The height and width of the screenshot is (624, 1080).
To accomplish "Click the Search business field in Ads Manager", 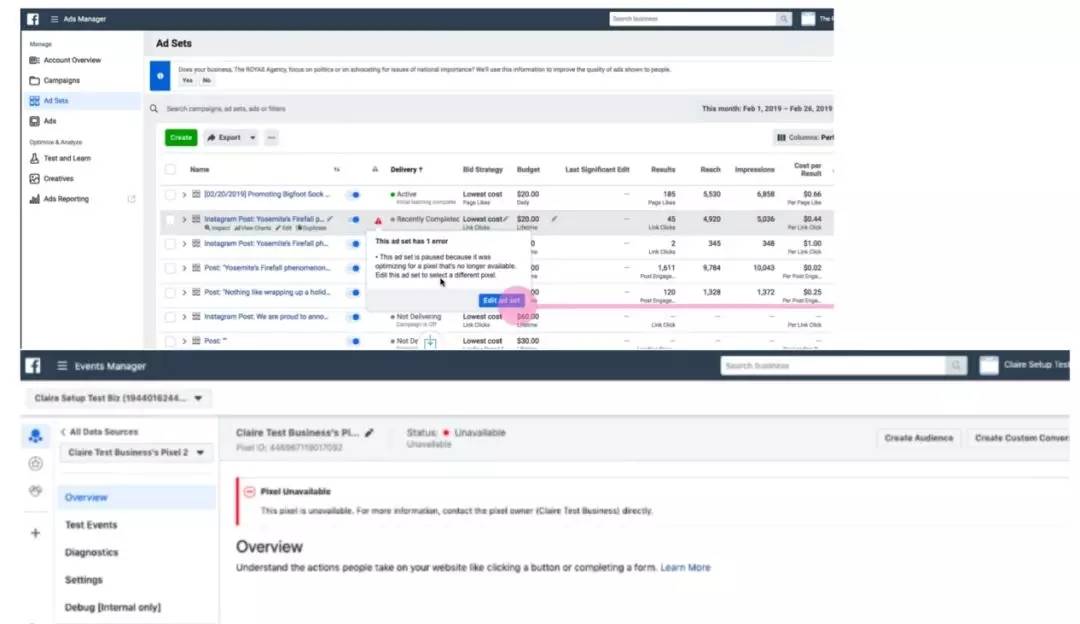I will tap(693, 19).
